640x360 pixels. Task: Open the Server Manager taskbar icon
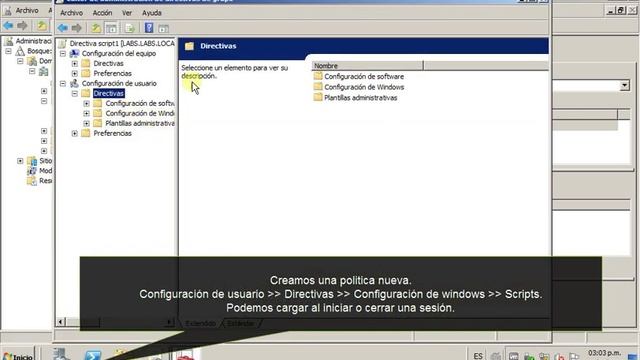[61, 353]
